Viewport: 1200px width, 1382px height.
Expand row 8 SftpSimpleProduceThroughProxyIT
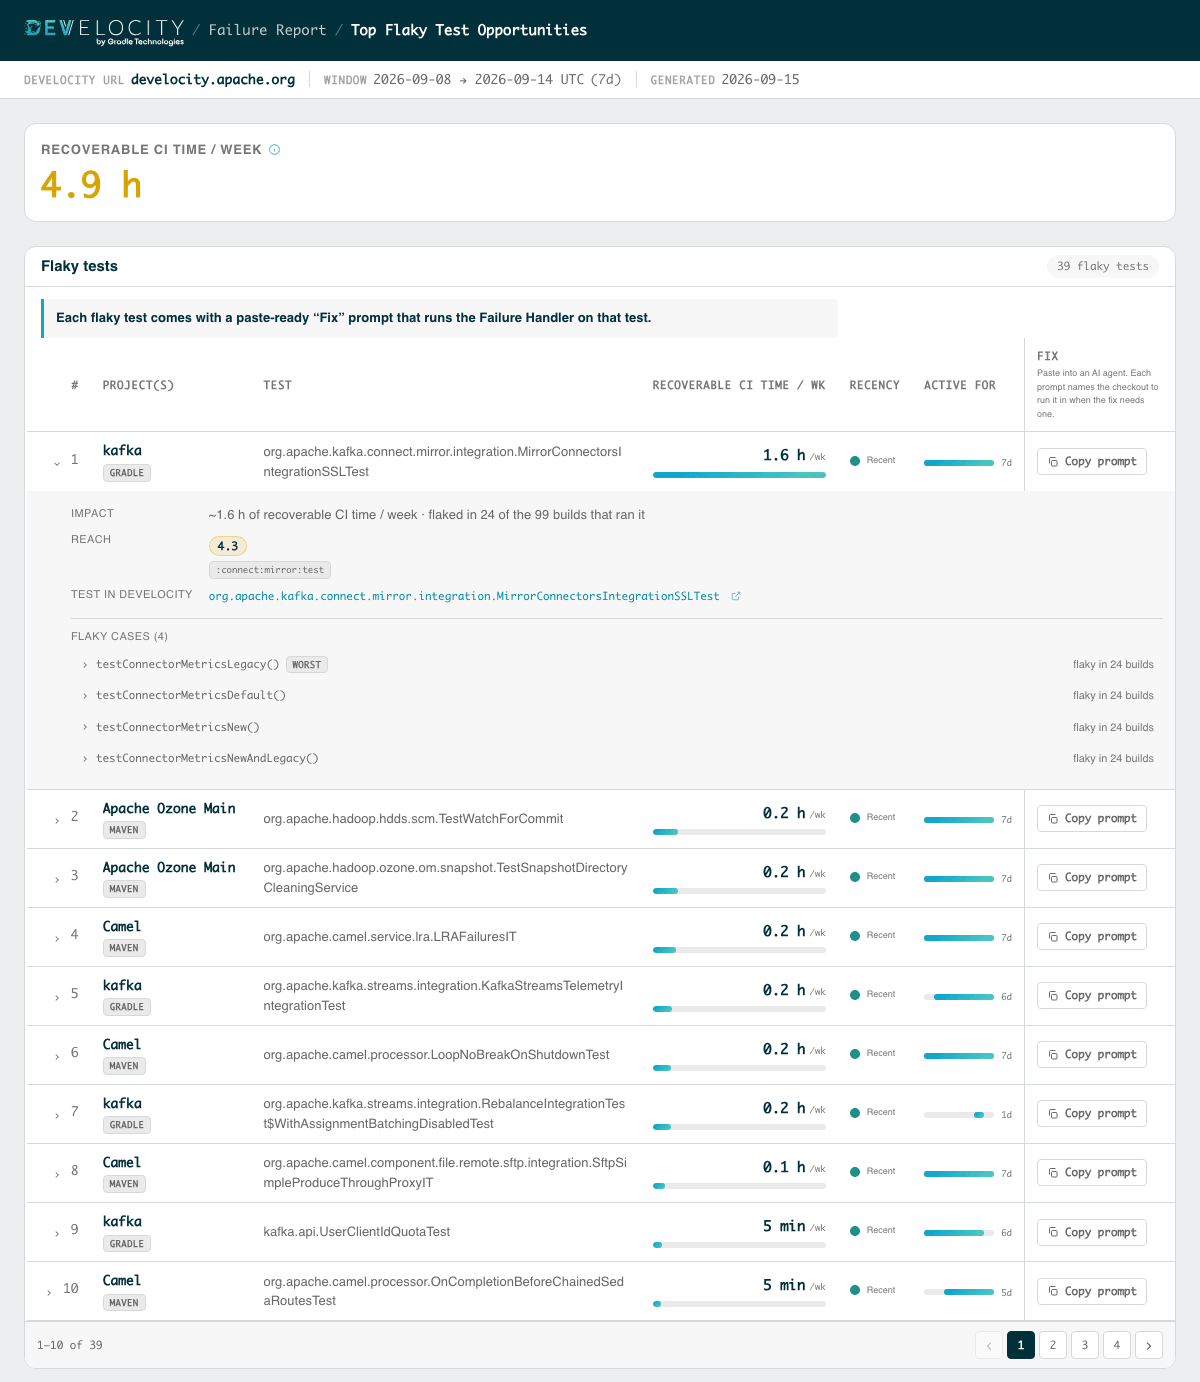[57, 1173]
